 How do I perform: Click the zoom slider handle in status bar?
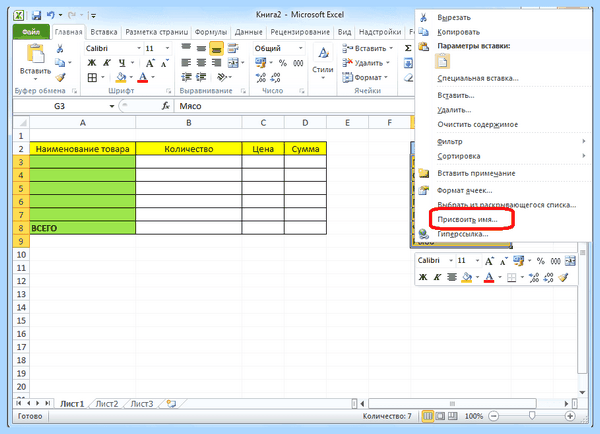click(532, 416)
